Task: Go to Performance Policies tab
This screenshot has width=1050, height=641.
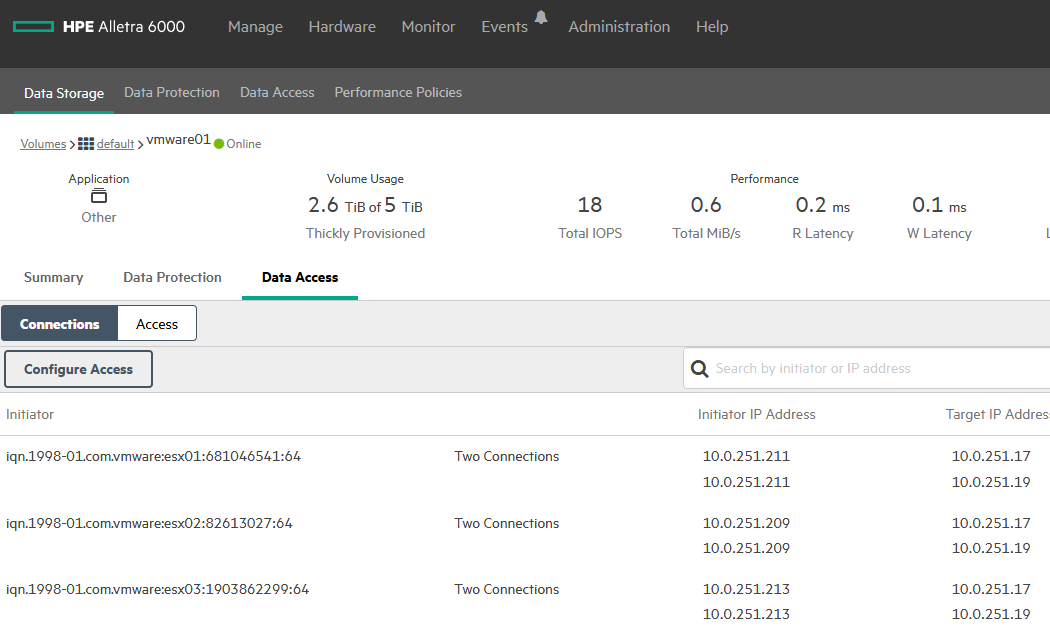Action: (398, 92)
